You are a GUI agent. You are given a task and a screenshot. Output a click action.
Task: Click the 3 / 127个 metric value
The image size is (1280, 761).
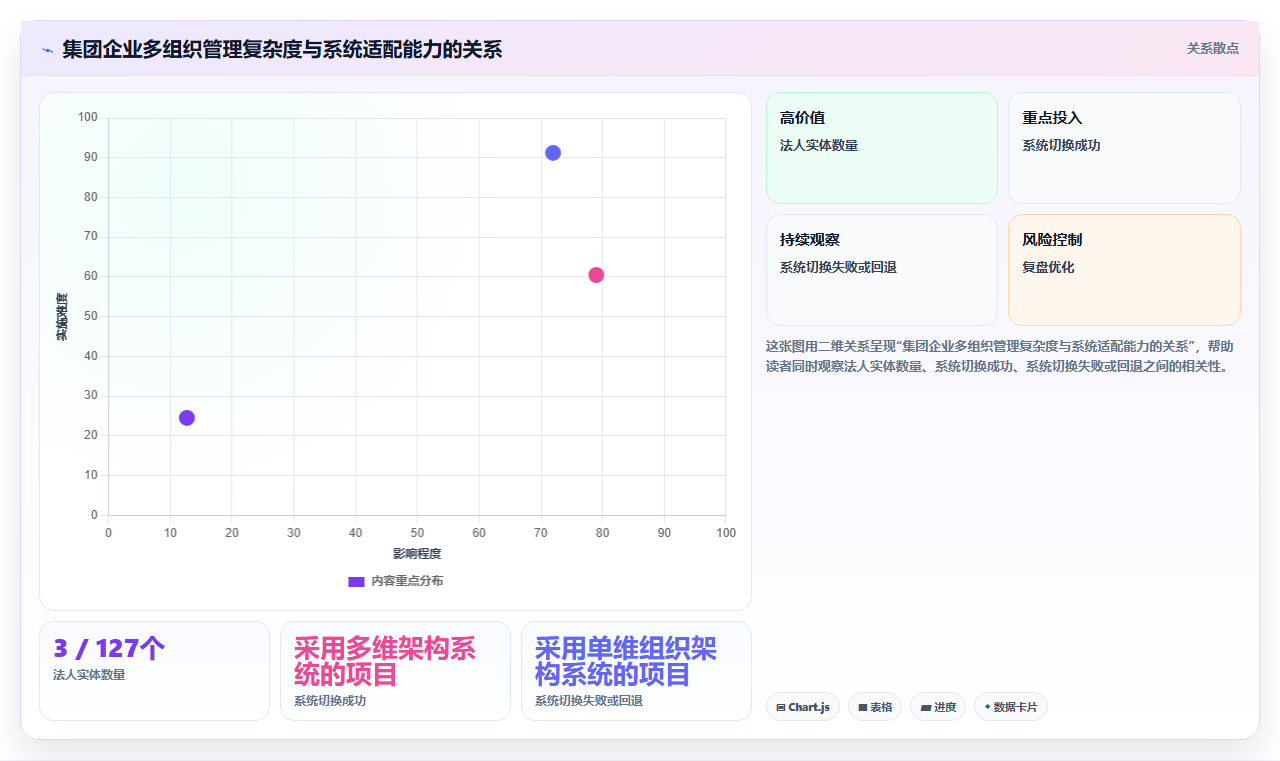(x=109, y=649)
